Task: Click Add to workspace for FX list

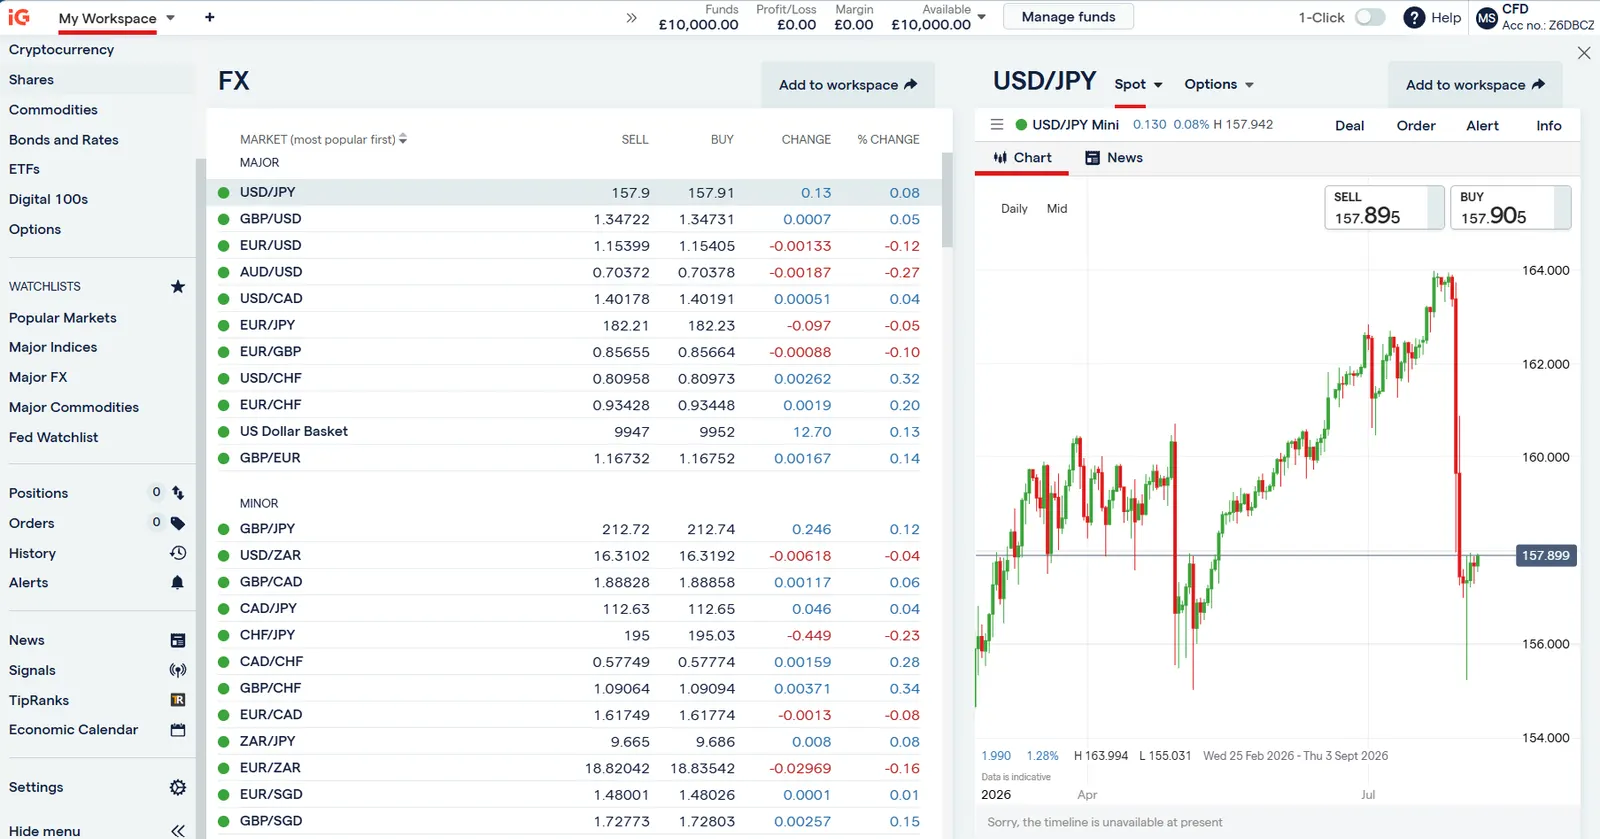Action: coord(848,85)
